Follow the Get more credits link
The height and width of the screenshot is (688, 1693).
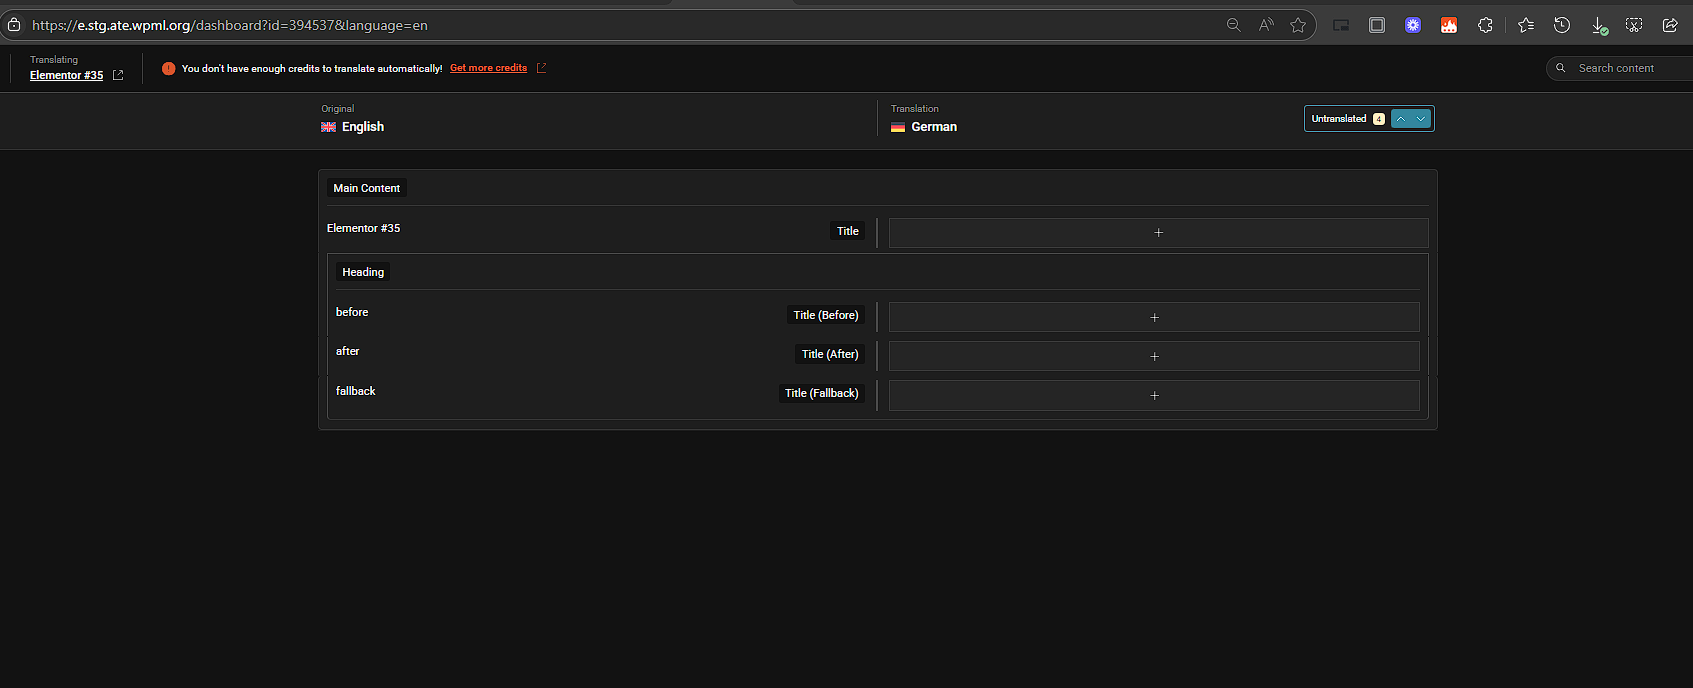[x=488, y=68]
